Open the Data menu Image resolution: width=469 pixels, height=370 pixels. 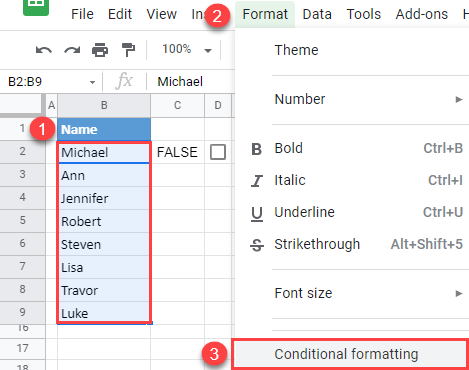[317, 14]
